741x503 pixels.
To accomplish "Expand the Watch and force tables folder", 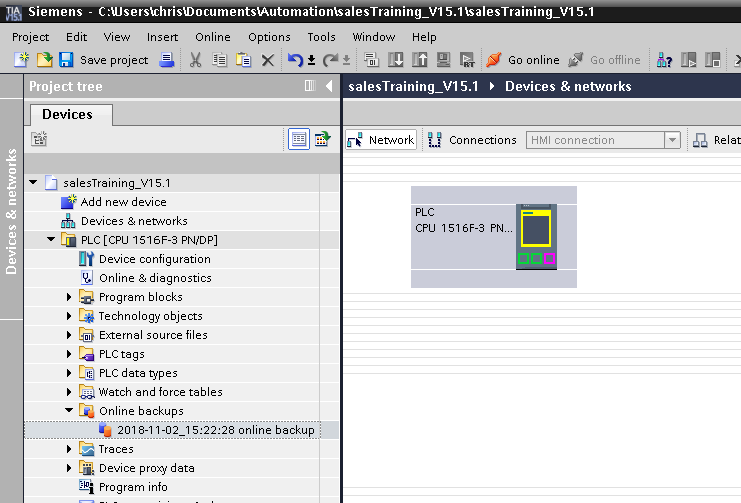I will [69, 392].
